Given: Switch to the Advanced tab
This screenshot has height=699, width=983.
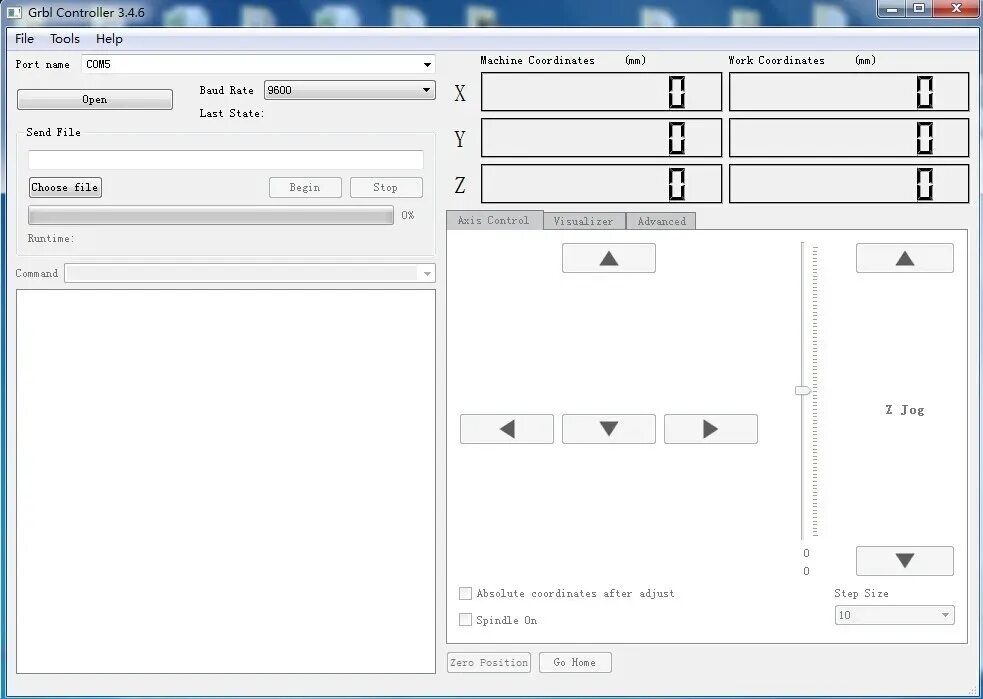Looking at the screenshot, I should point(661,221).
